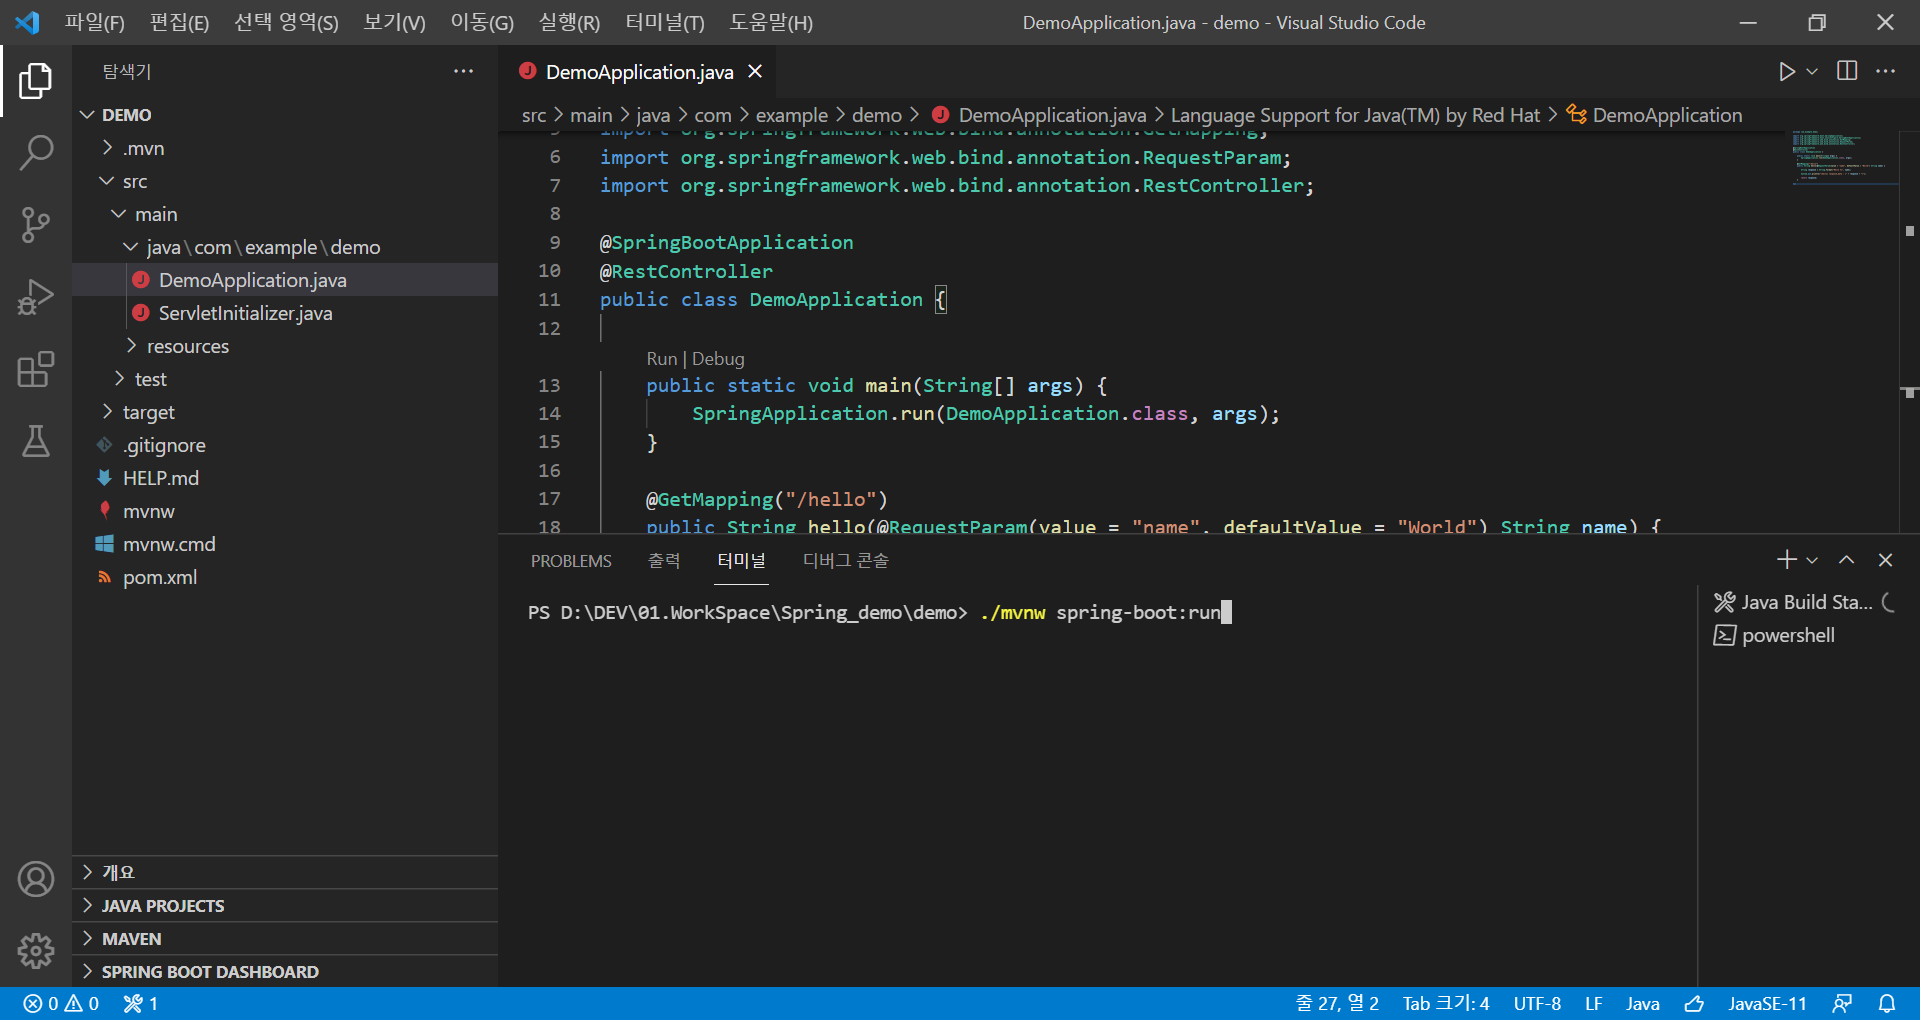
Task: Open the Run and Debug view icon
Action: click(x=36, y=297)
